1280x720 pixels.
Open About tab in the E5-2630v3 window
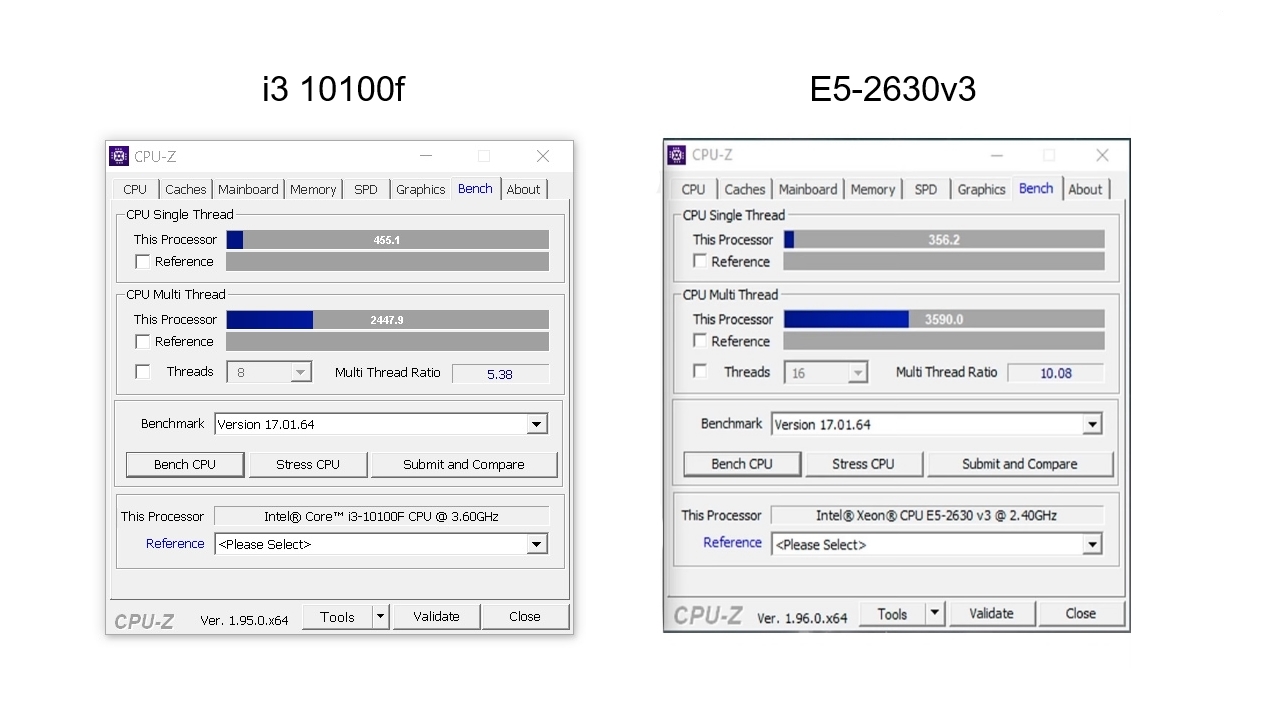coord(1085,189)
